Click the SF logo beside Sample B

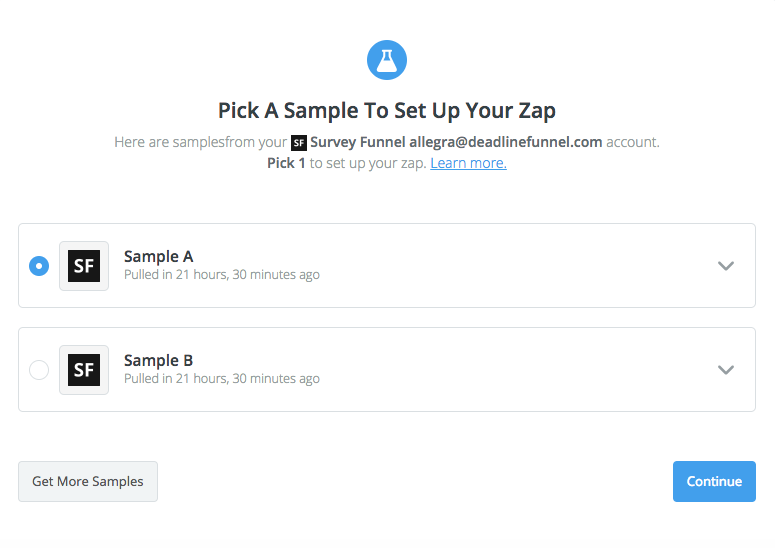(84, 370)
